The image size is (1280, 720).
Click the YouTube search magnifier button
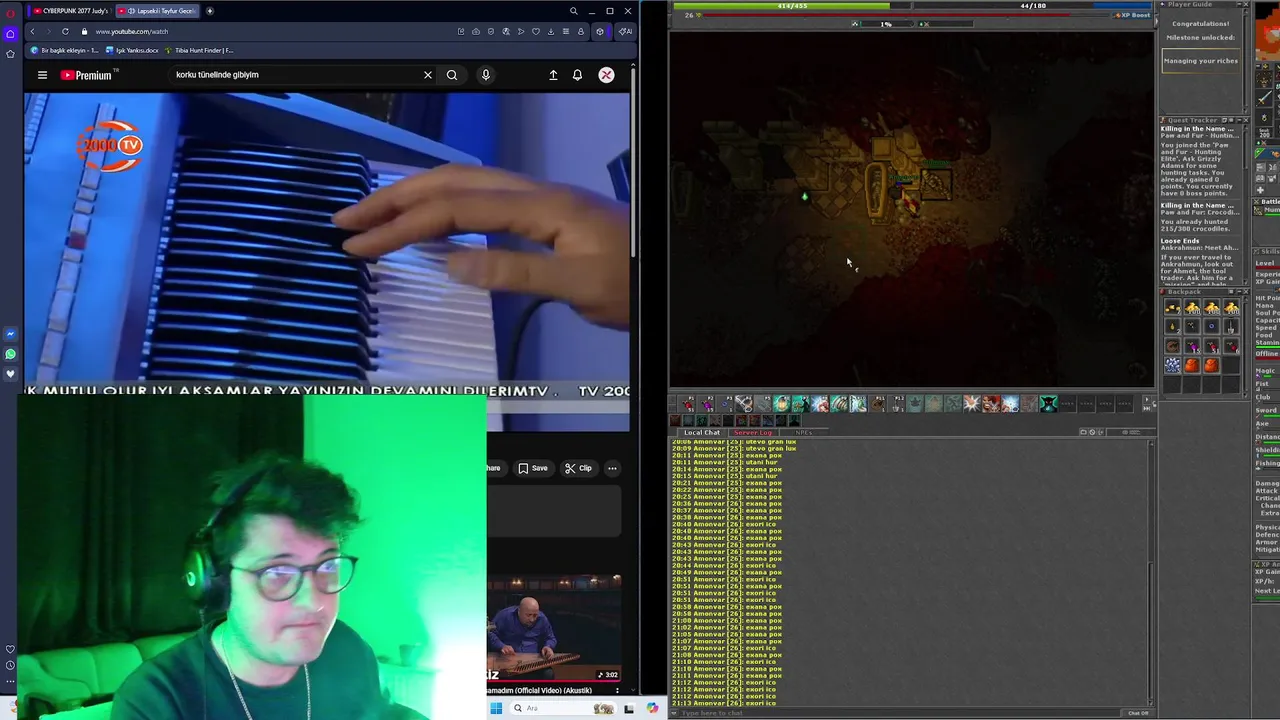(x=452, y=75)
